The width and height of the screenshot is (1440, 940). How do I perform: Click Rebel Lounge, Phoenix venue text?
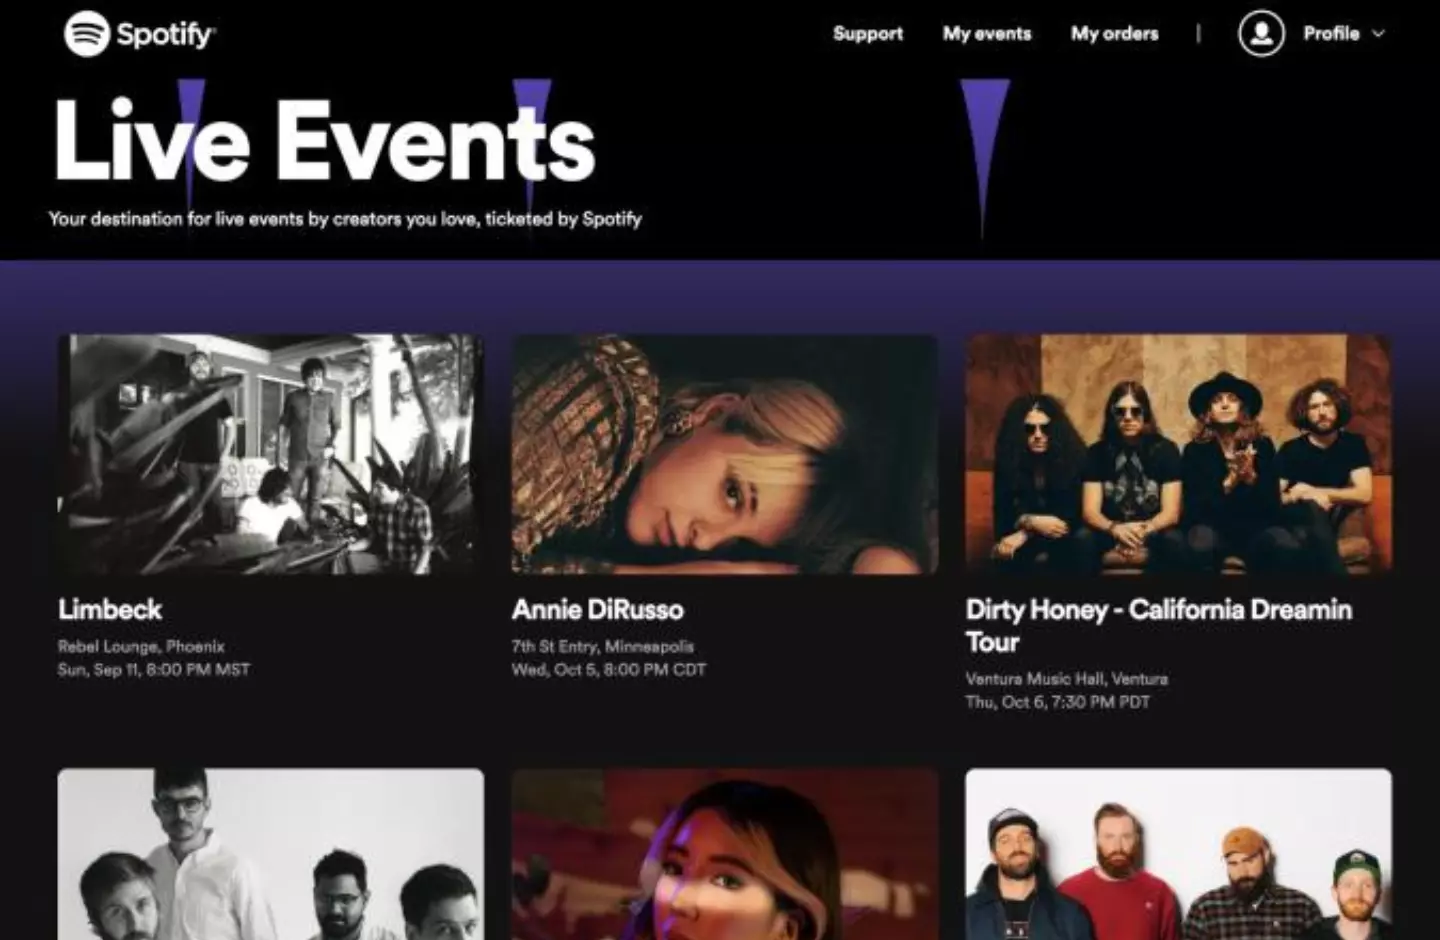pyautogui.click(x=141, y=646)
